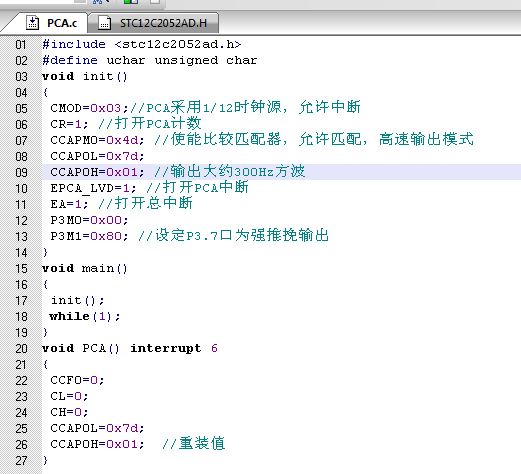The height and width of the screenshot is (474, 521).
Task: Place cursor on the #include line
Action: pyautogui.click(x=141, y=44)
